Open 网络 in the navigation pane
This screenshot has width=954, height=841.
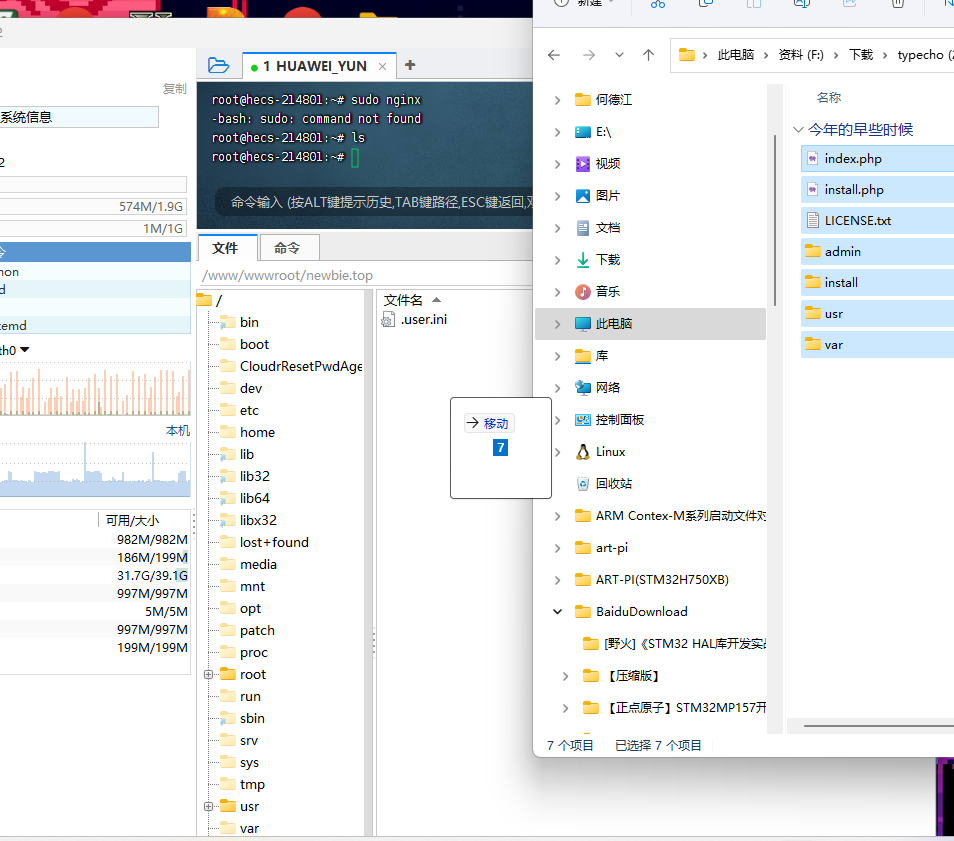point(597,388)
